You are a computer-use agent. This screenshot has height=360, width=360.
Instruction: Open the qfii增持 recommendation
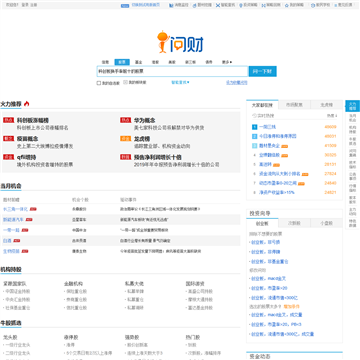coord(26,157)
